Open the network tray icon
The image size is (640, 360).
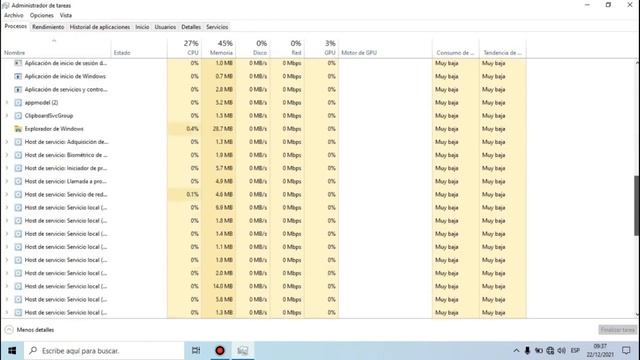click(550, 351)
